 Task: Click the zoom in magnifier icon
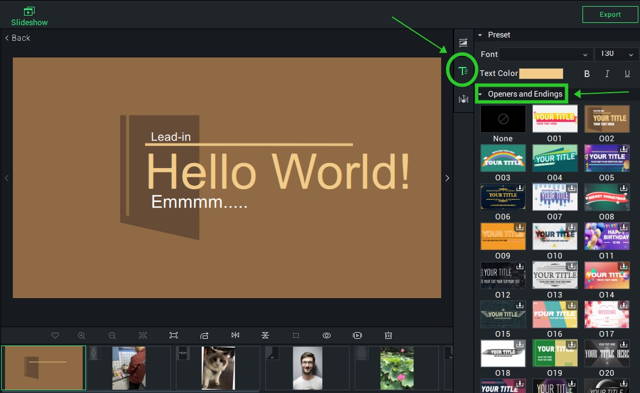pyautogui.click(x=81, y=335)
